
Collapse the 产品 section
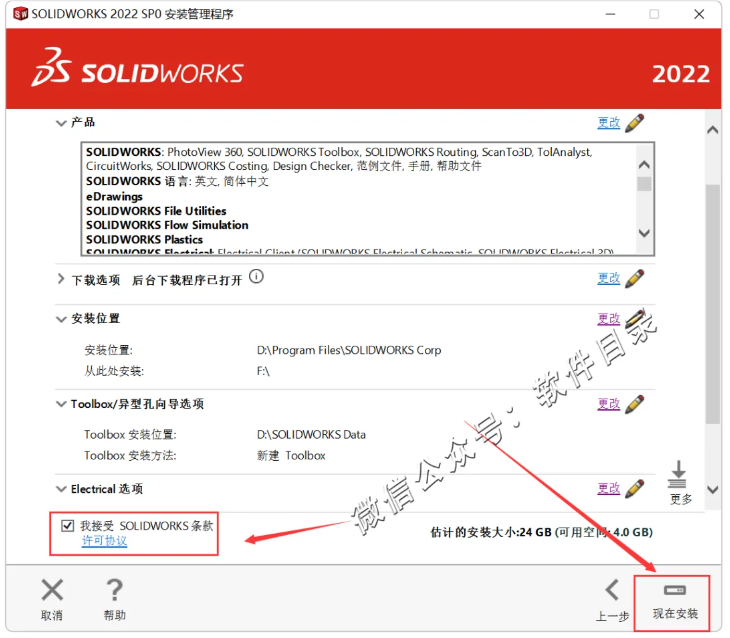click(61, 123)
